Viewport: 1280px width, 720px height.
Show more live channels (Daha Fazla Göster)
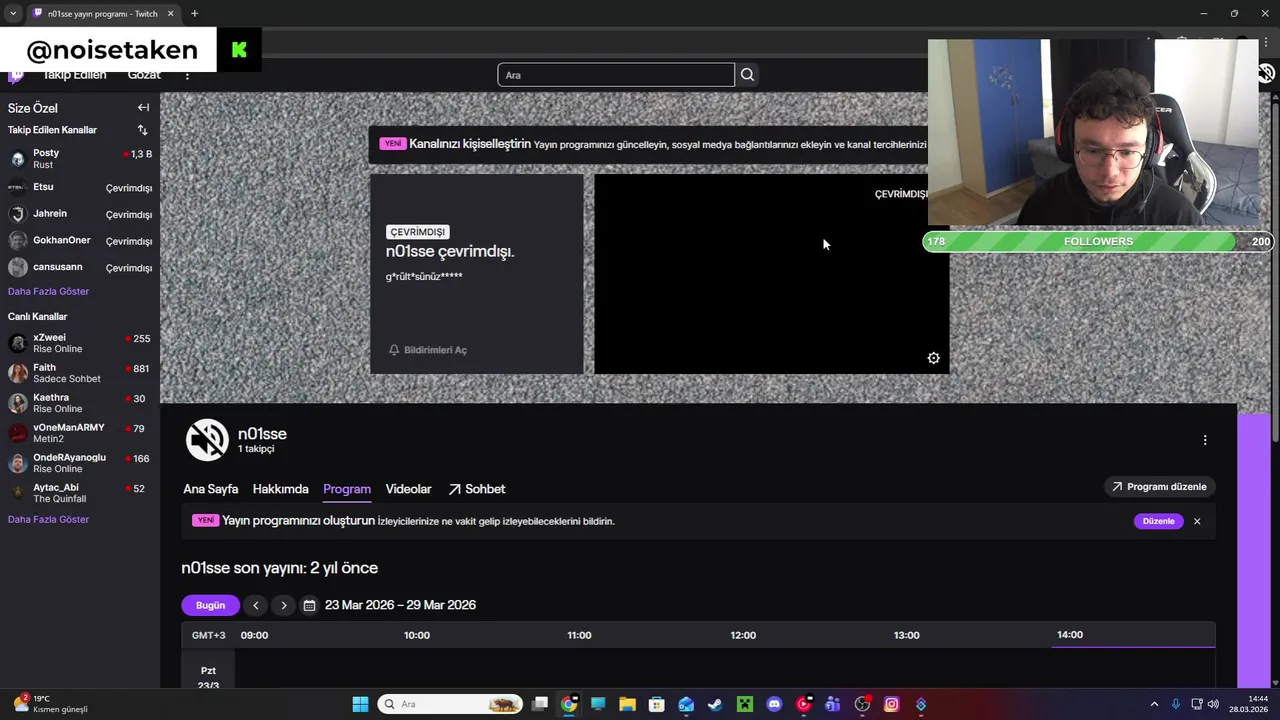pyautogui.click(x=48, y=519)
